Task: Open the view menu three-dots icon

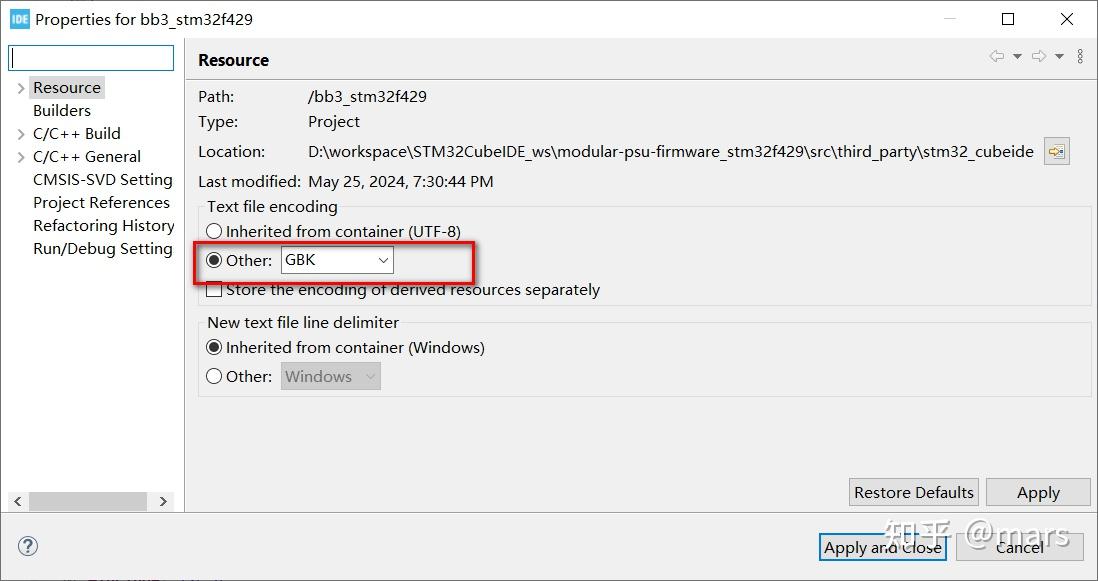Action: tap(1080, 57)
